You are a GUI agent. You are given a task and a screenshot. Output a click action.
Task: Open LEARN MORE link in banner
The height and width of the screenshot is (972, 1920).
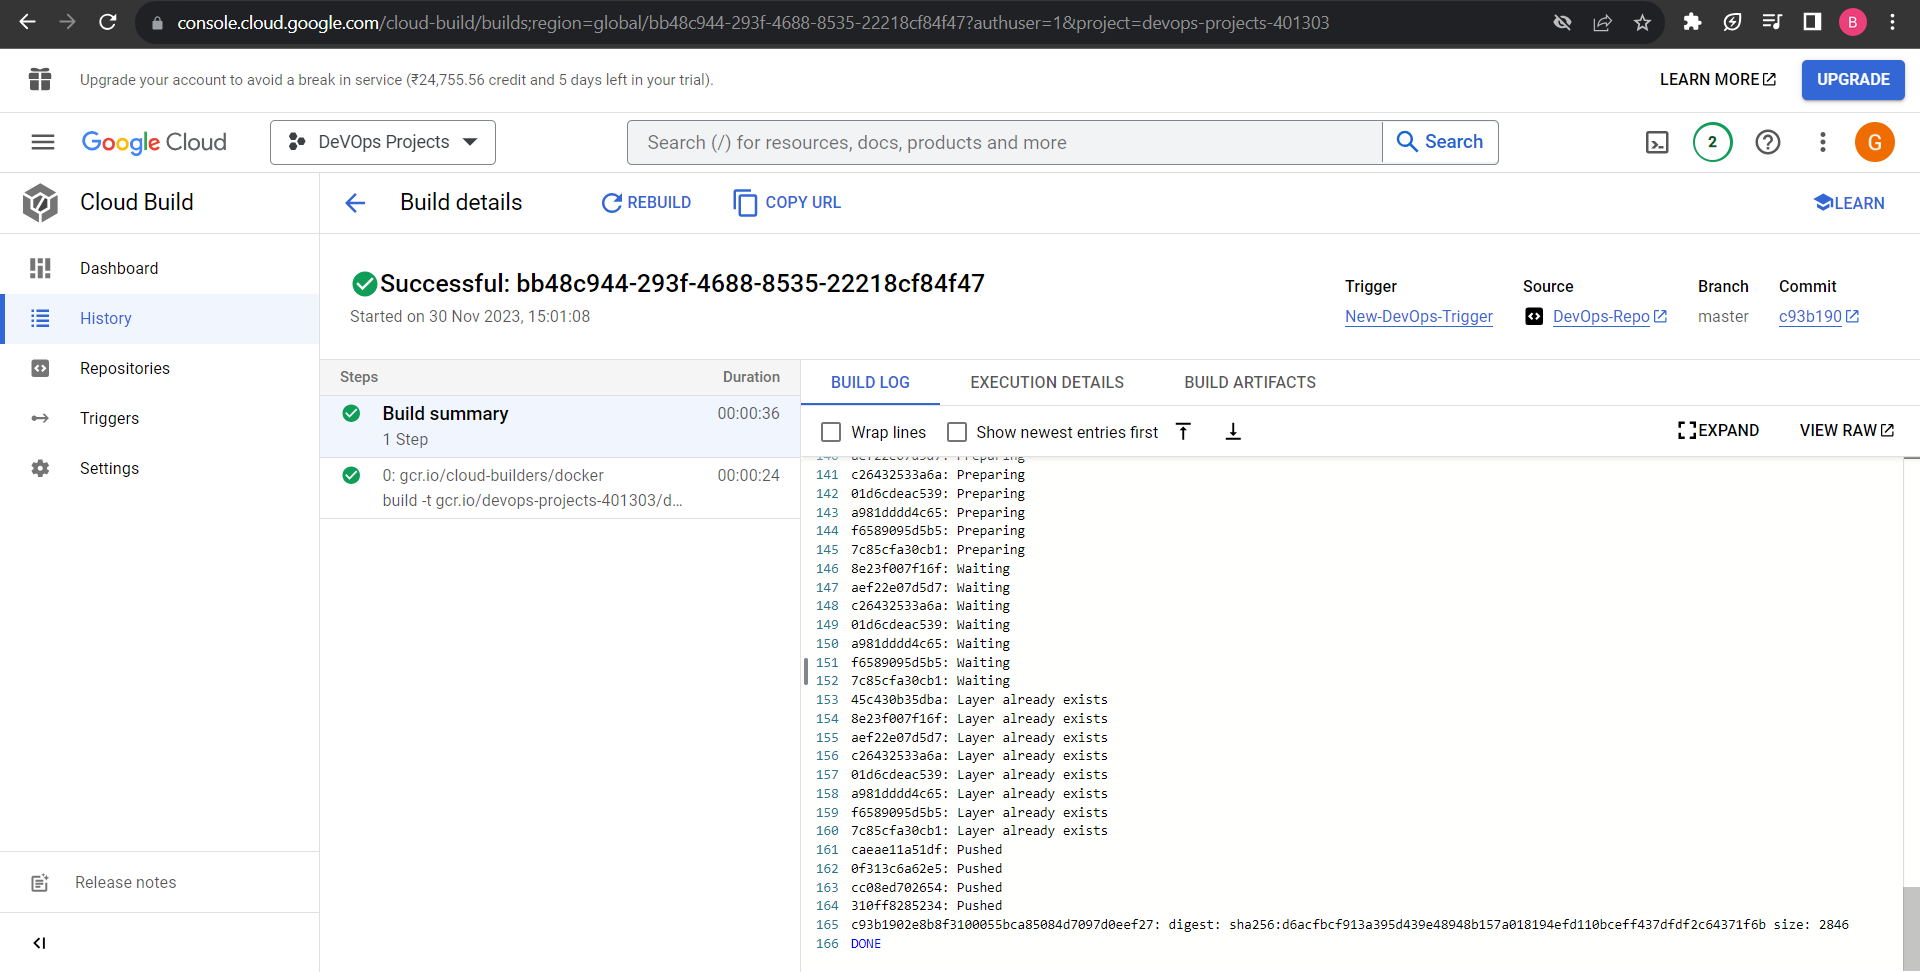(1718, 80)
